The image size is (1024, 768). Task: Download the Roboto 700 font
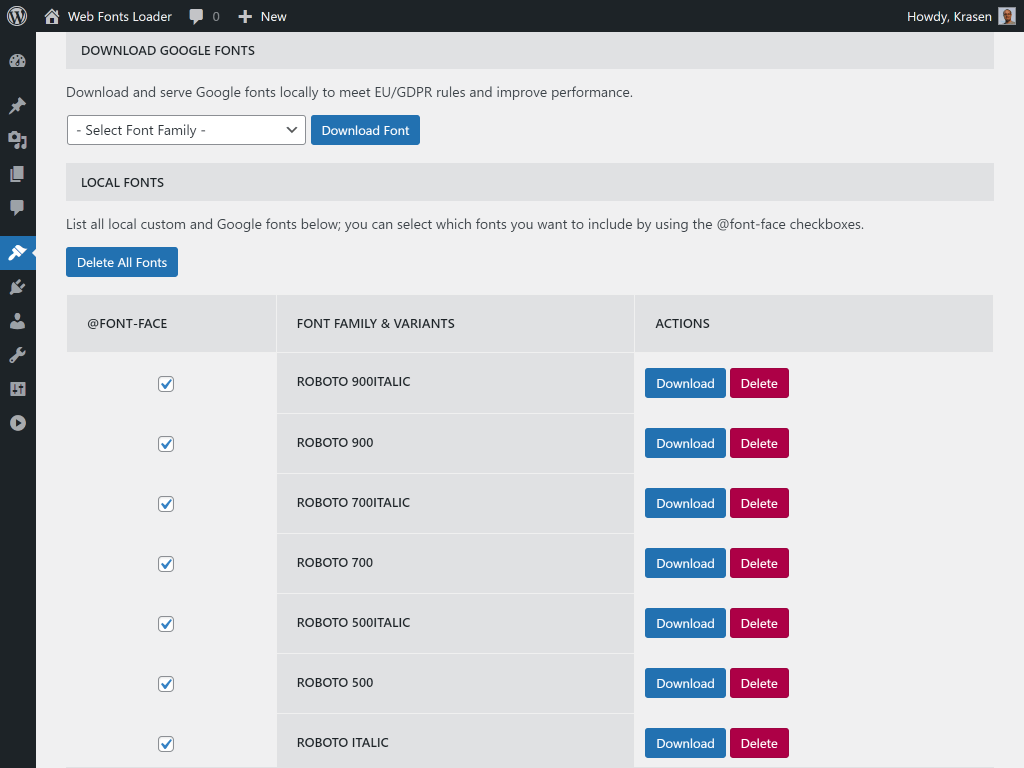[x=685, y=564]
